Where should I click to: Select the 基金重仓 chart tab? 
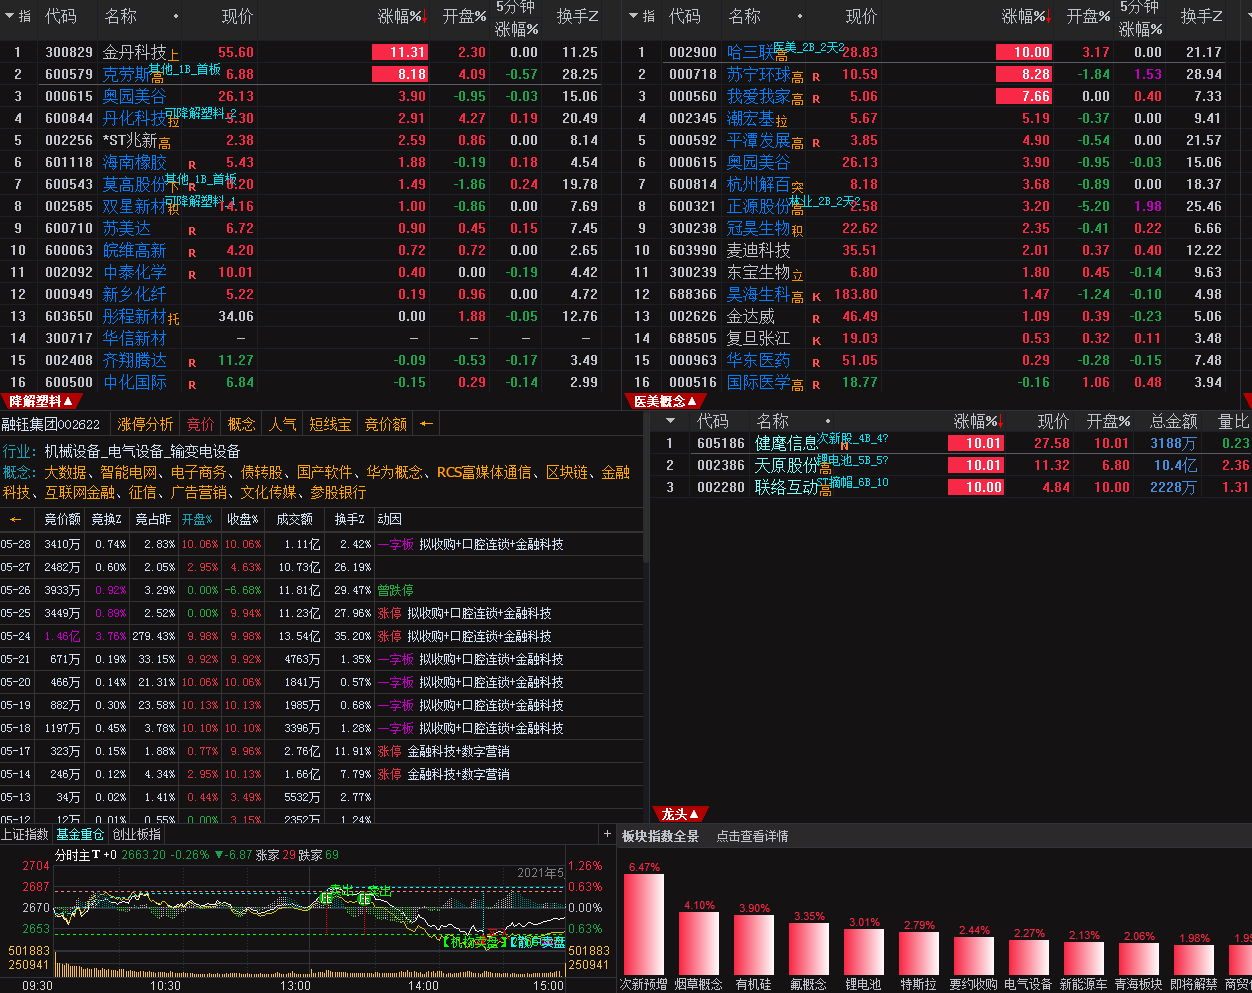coord(80,834)
